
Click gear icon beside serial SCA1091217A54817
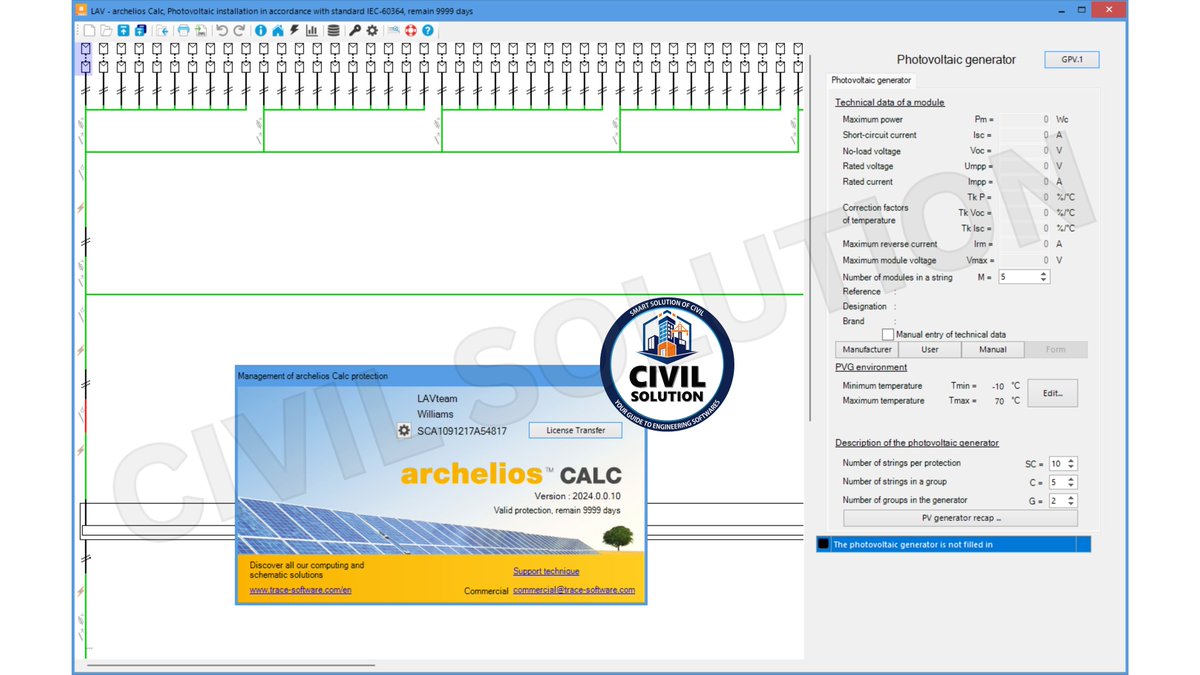404,431
